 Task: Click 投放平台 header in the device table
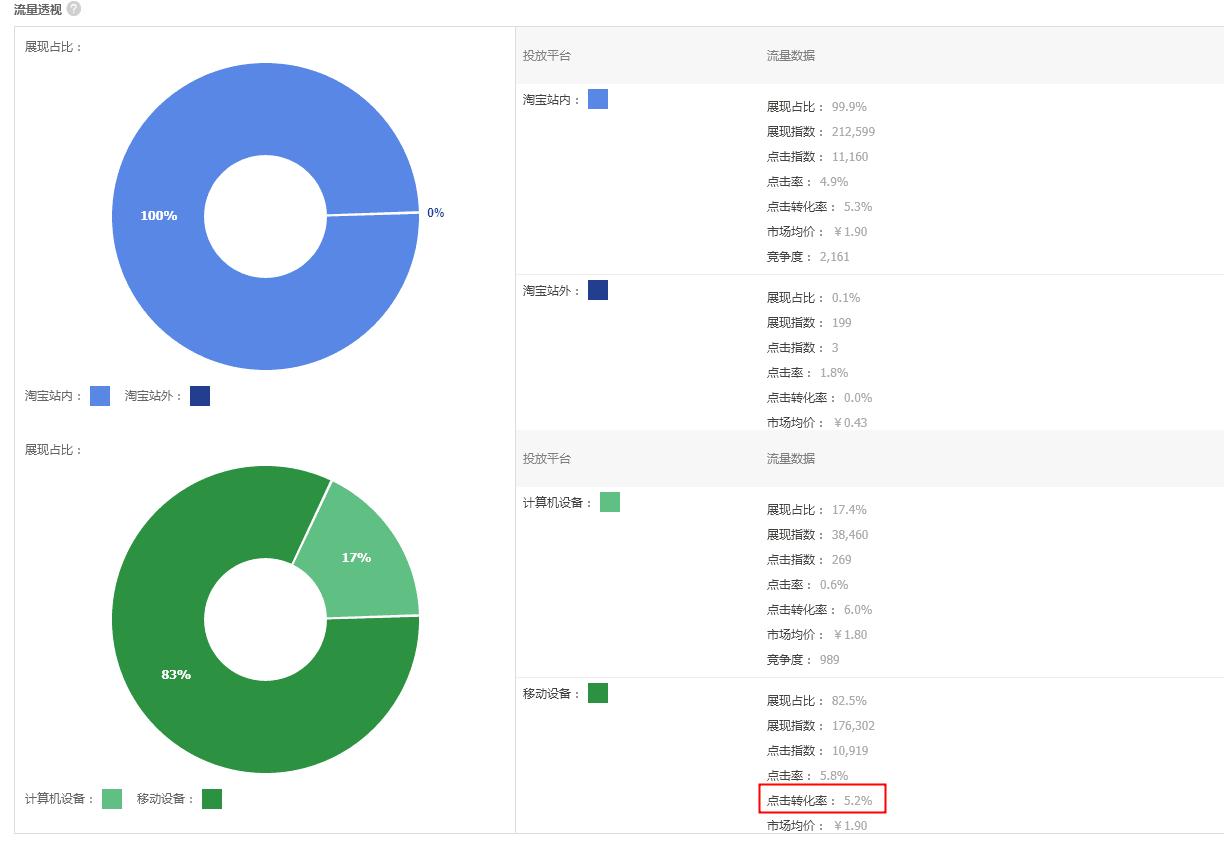(547, 459)
